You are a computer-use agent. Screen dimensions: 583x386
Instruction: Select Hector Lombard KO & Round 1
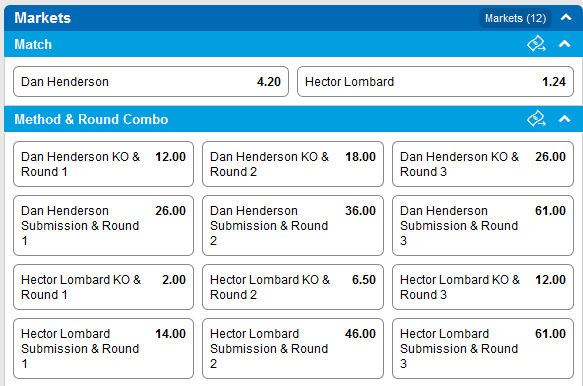point(103,287)
